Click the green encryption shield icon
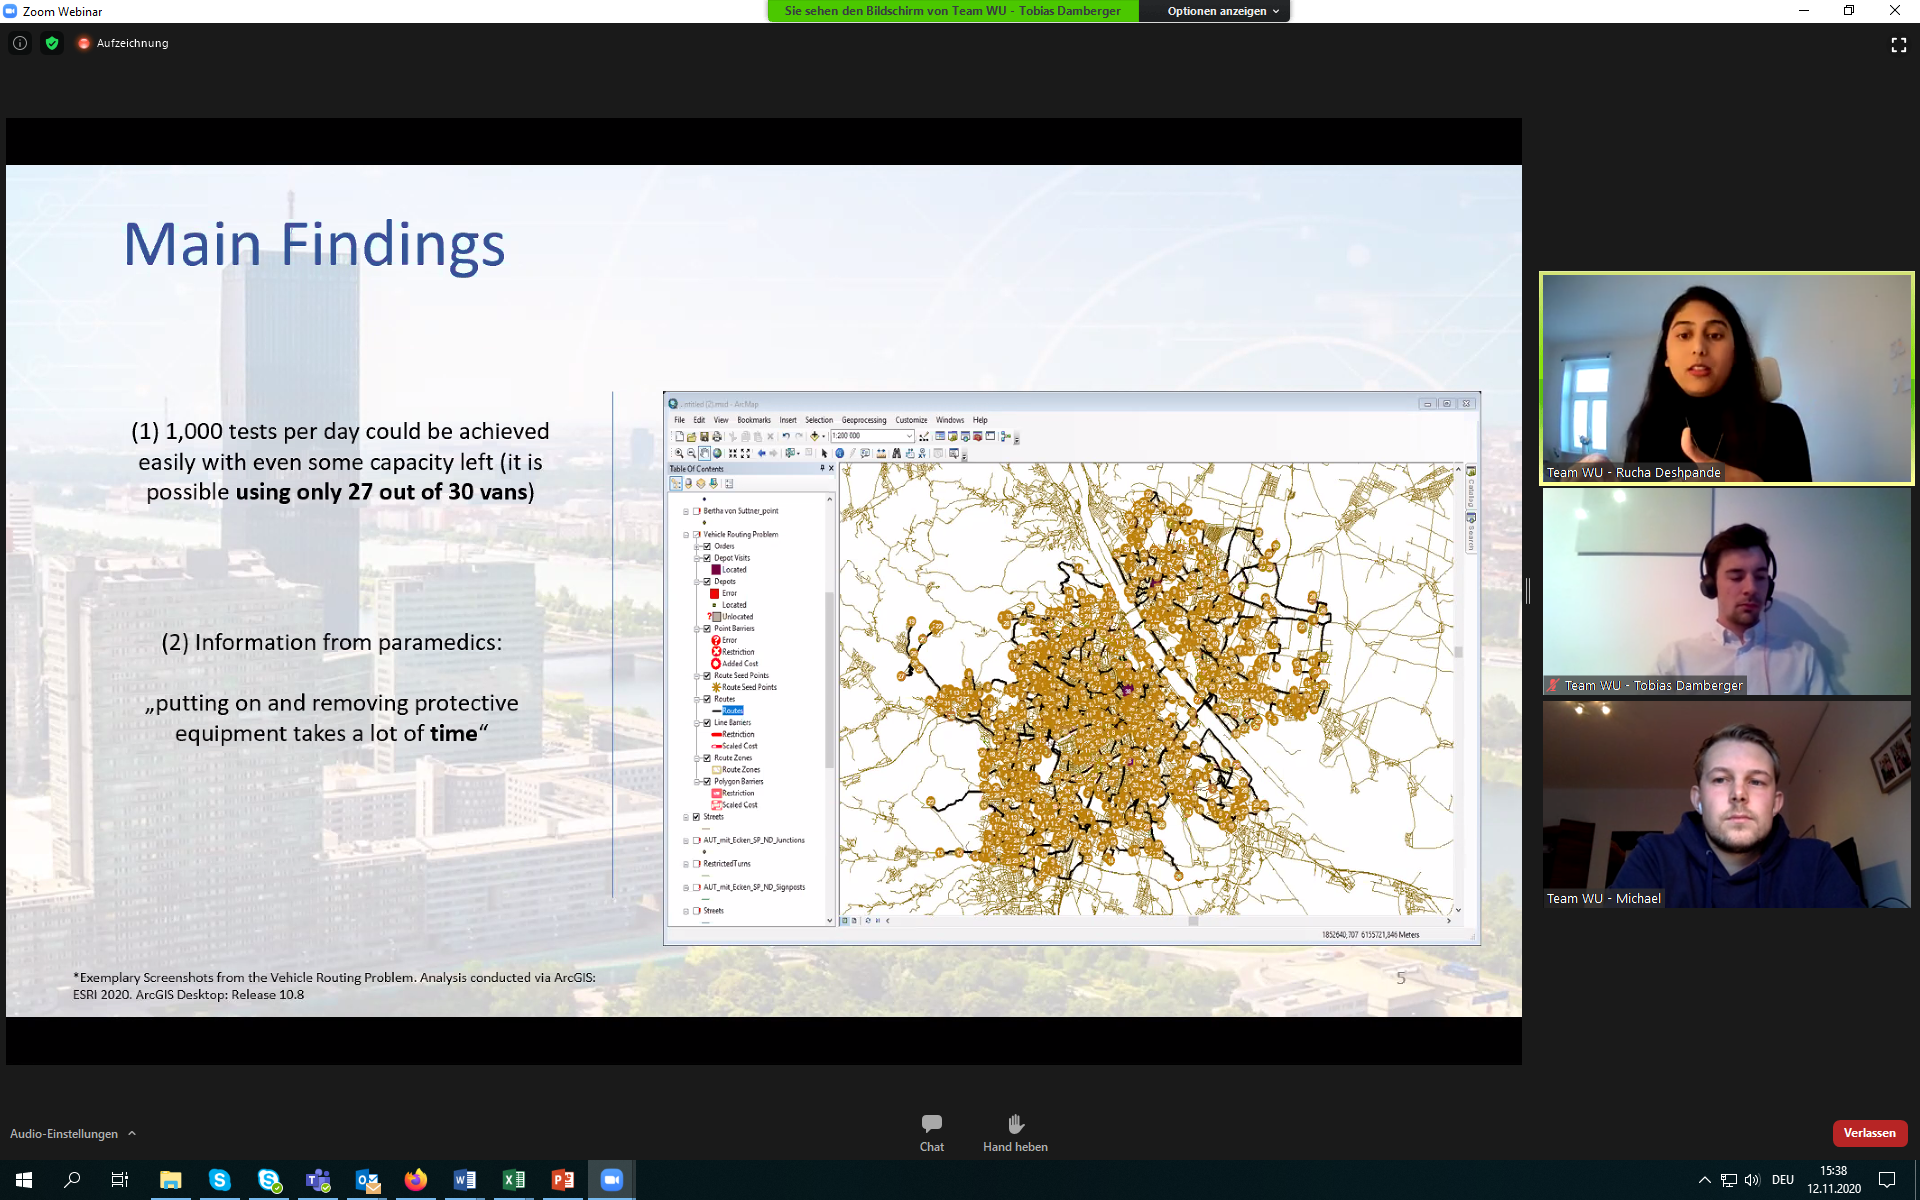1920x1200 pixels. pos(52,43)
